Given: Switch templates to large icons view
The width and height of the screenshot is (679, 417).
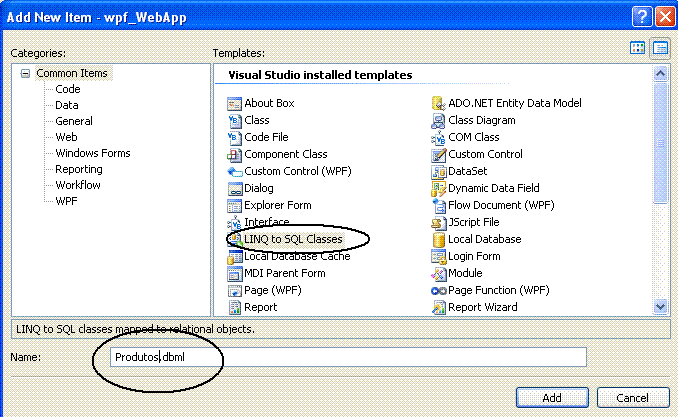Looking at the screenshot, I should tap(637, 48).
